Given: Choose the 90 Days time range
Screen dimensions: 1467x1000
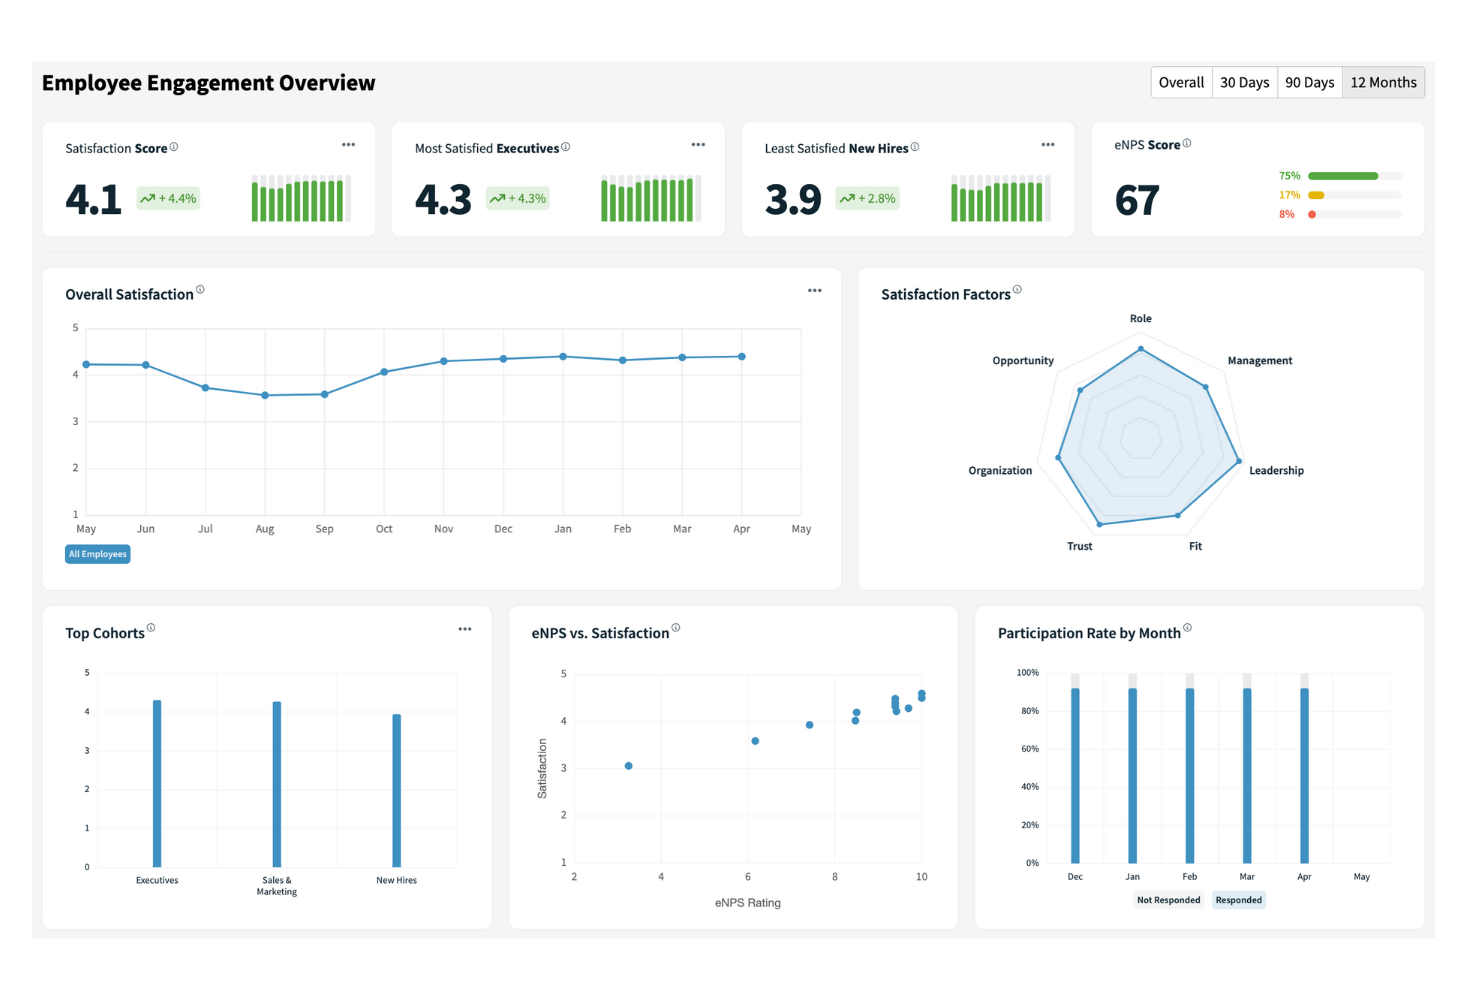Looking at the screenshot, I should [x=1309, y=82].
